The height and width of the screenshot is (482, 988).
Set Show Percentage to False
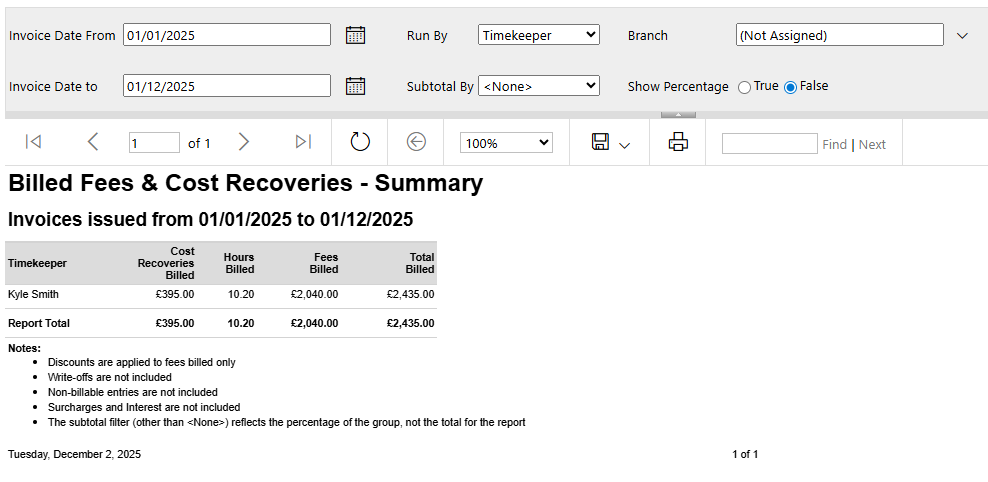tap(790, 87)
